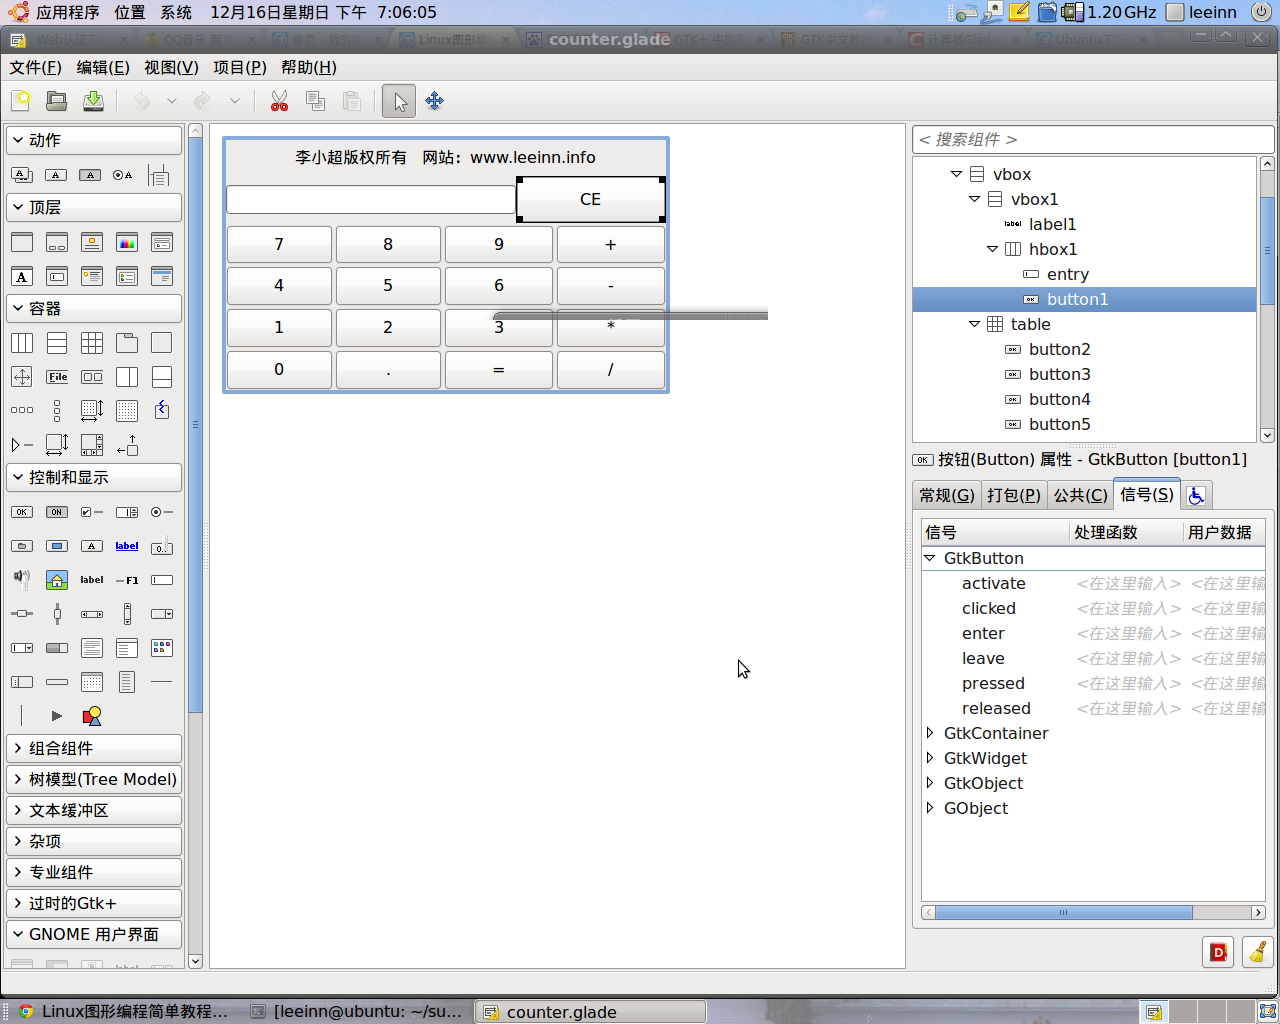Click handler cell for clicked signal
This screenshot has height=1024, width=1280.
[1128, 608]
